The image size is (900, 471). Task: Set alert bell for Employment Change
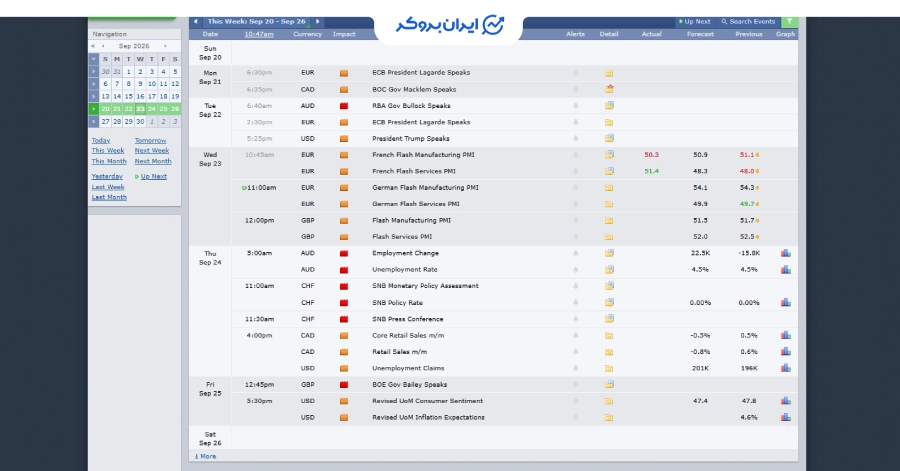tap(575, 253)
